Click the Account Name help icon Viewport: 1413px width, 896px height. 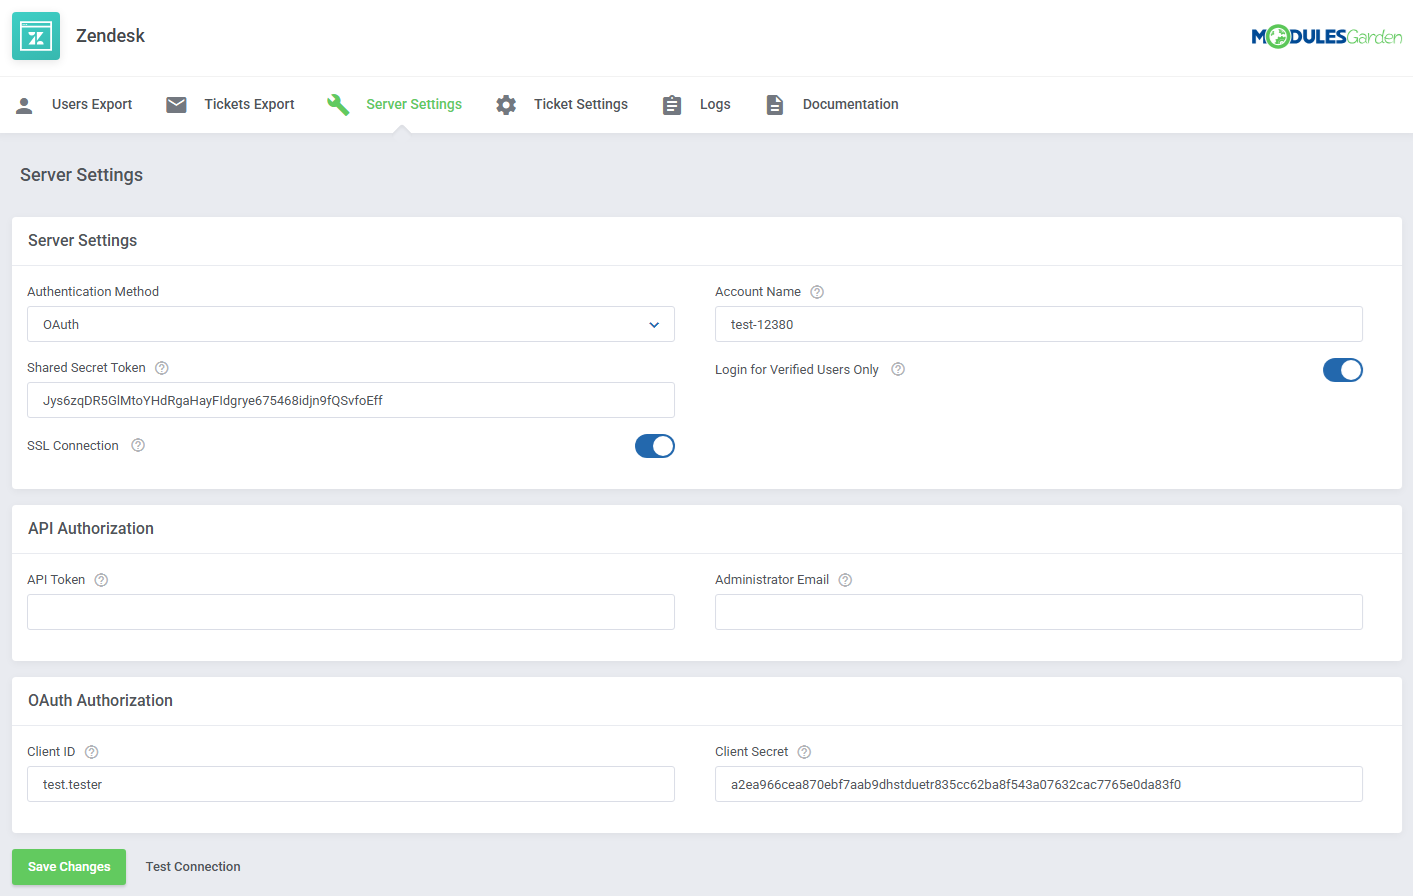click(x=817, y=291)
